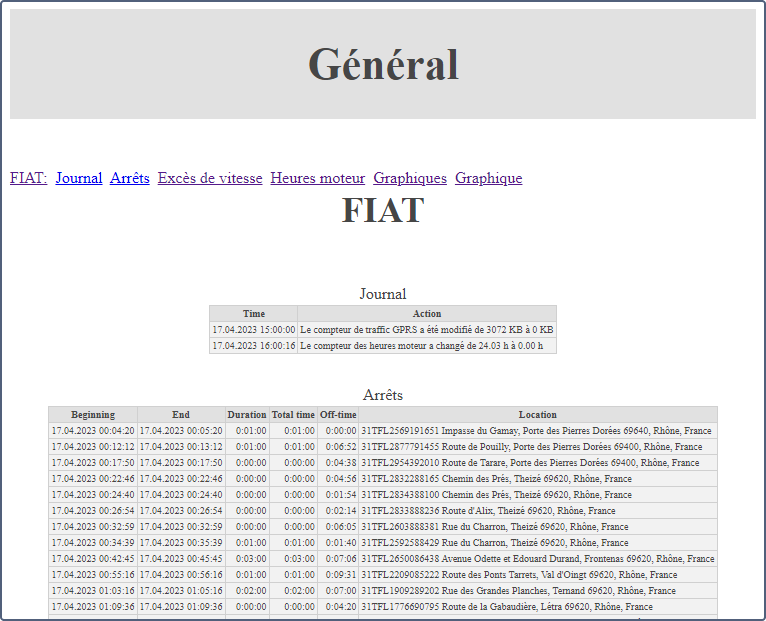Select the 17.04.2023 15:00:00 journal time
Screen dimensions: 766x621
(254, 330)
